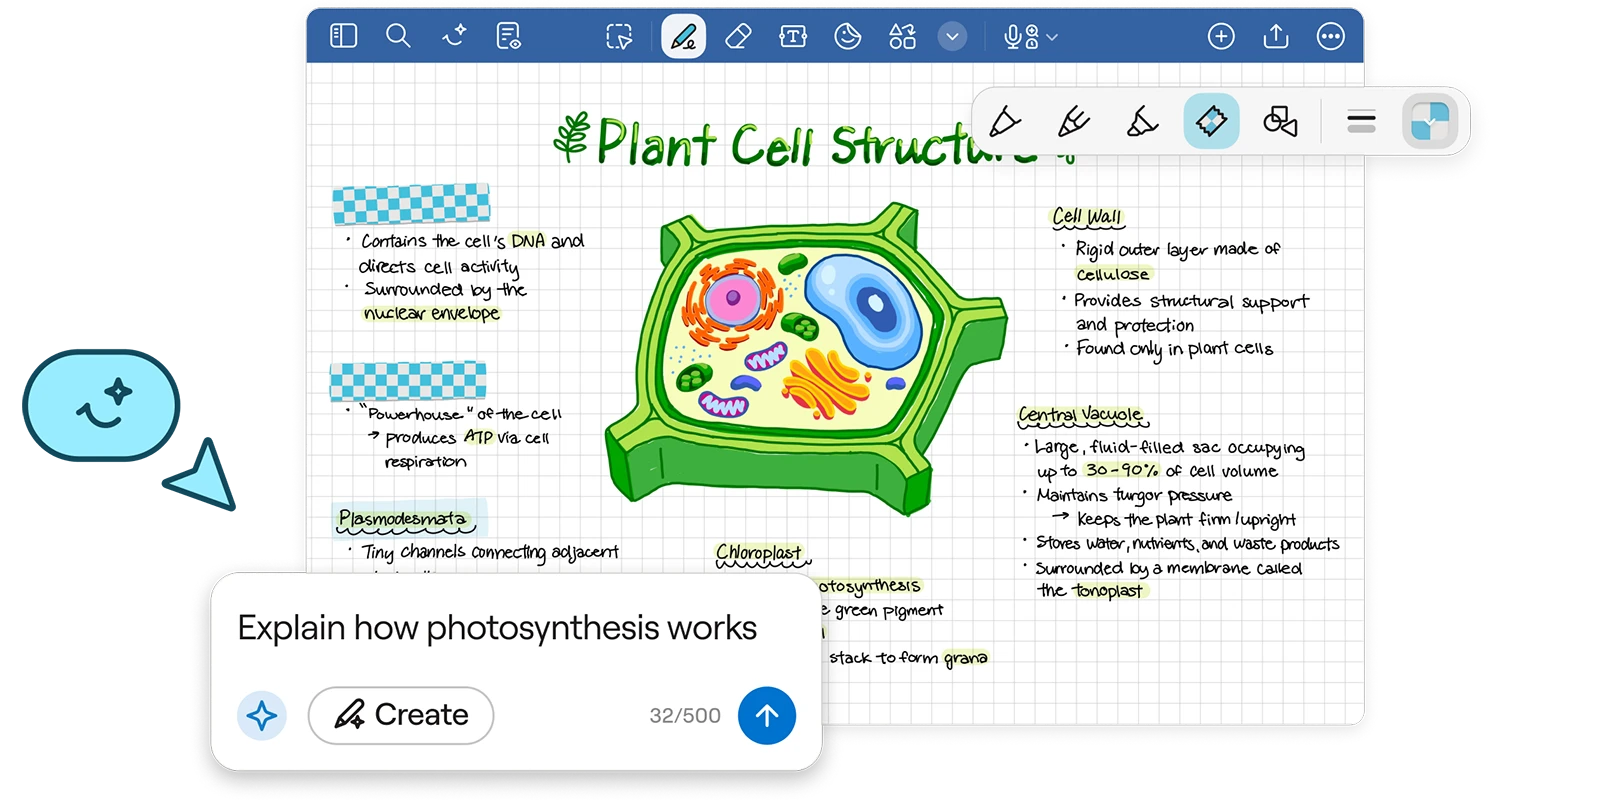The height and width of the screenshot is (800, 1600).
Task: Open the stickers tool
Action: click(x=848, y=37)
